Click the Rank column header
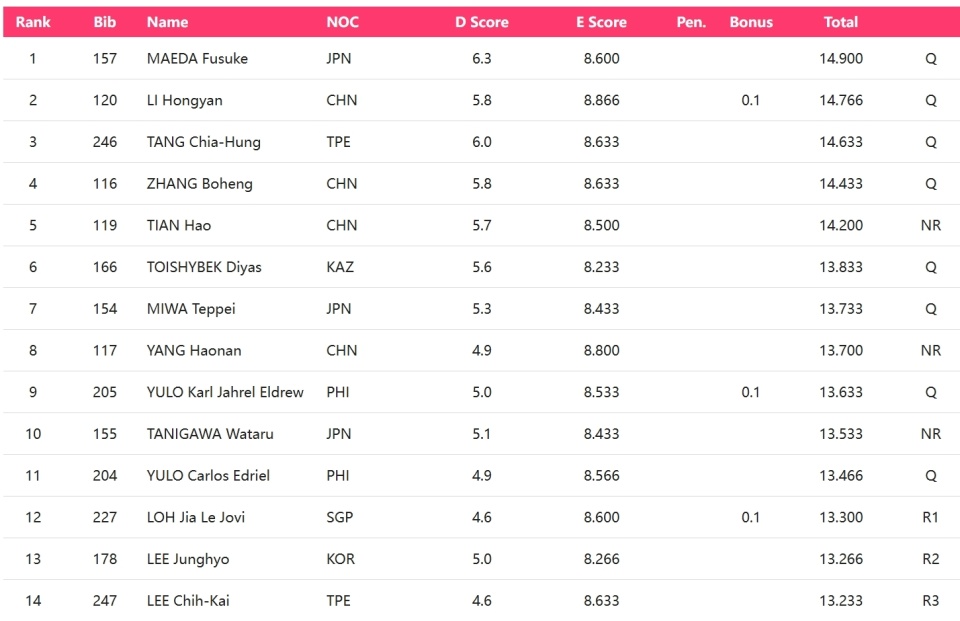Image resolution: width=960 pixels, height=621 pixels. 33,22
